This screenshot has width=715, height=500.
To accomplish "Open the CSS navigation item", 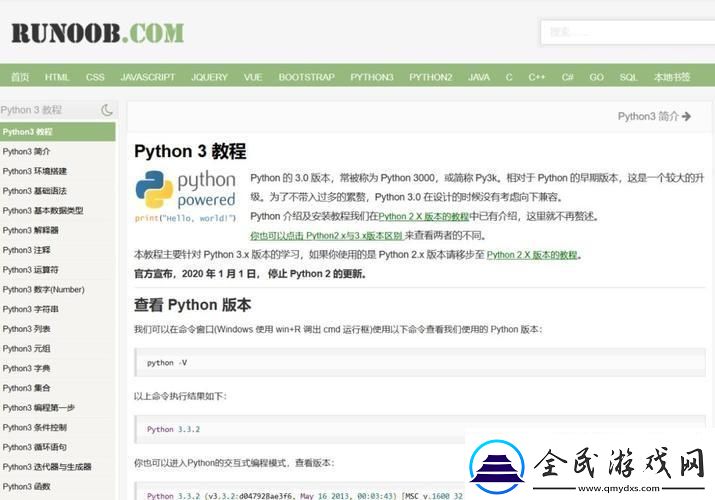I will [x=95, y=77].
